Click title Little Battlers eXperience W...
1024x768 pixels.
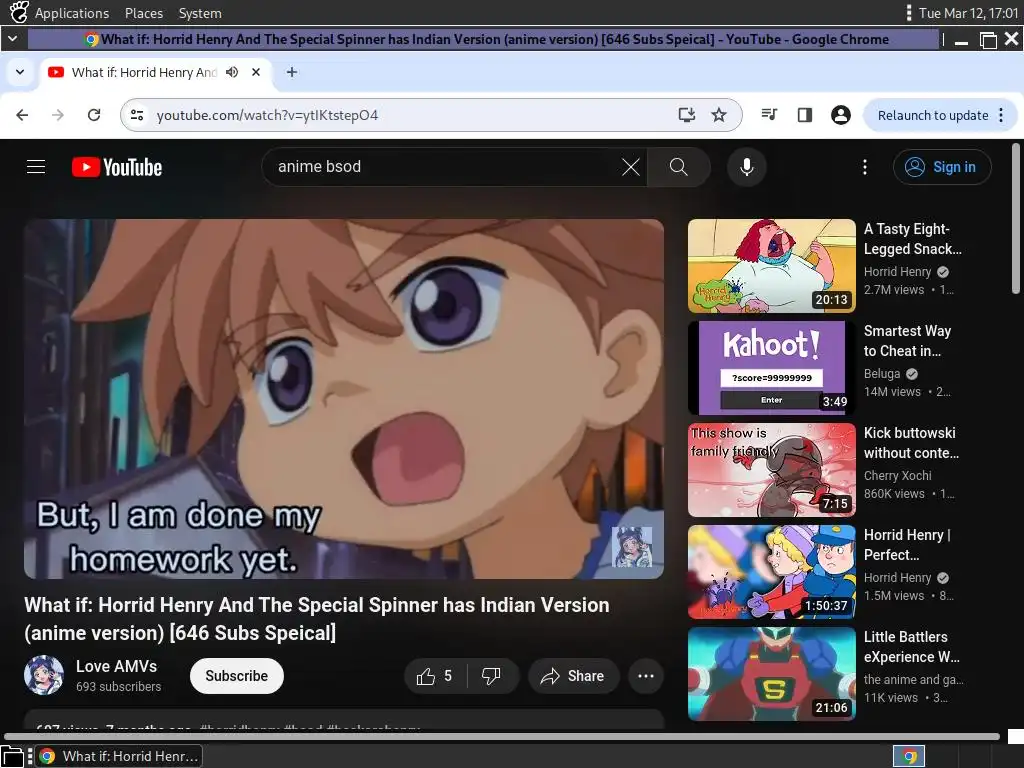911,647
